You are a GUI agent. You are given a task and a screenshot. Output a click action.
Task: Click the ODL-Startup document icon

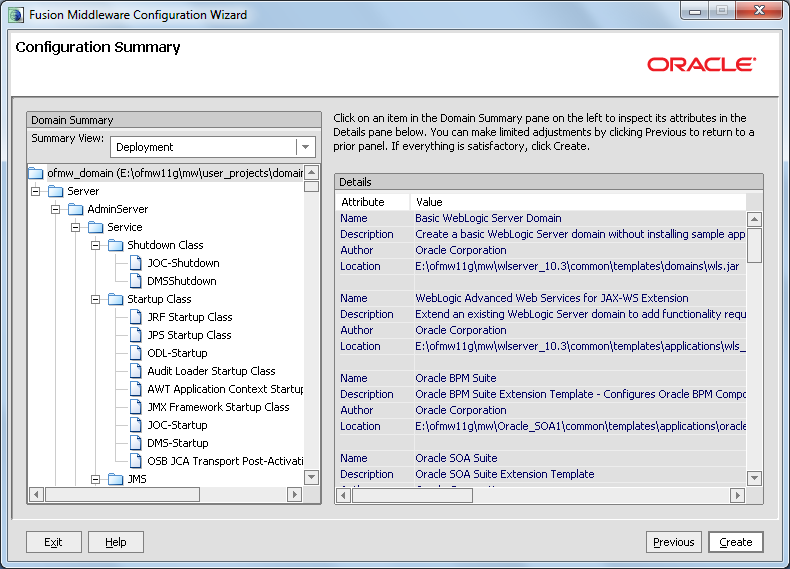[x=136, y=353]
